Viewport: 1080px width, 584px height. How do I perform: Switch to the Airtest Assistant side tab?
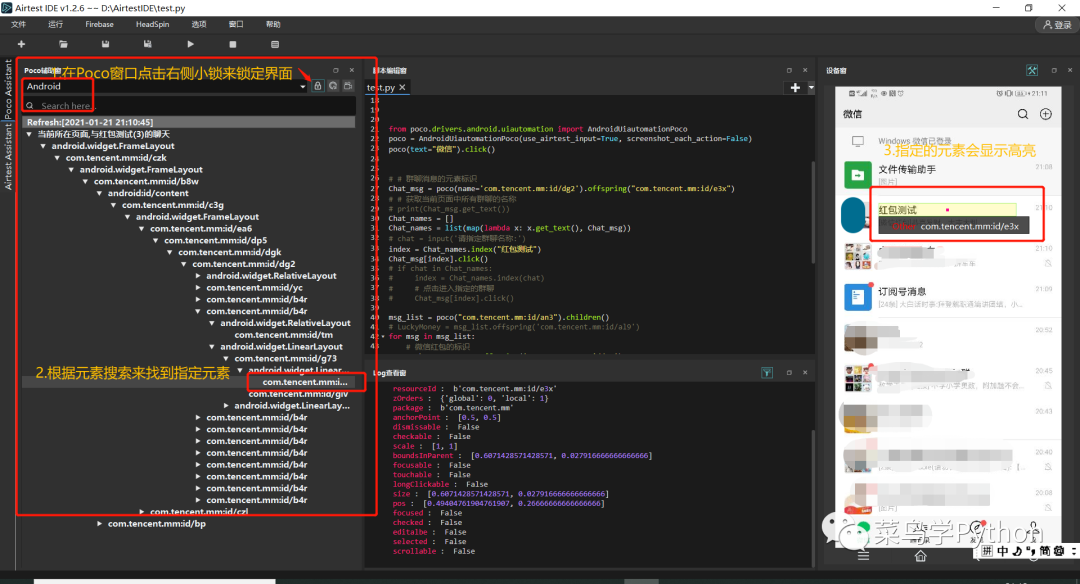pos(8,157)
